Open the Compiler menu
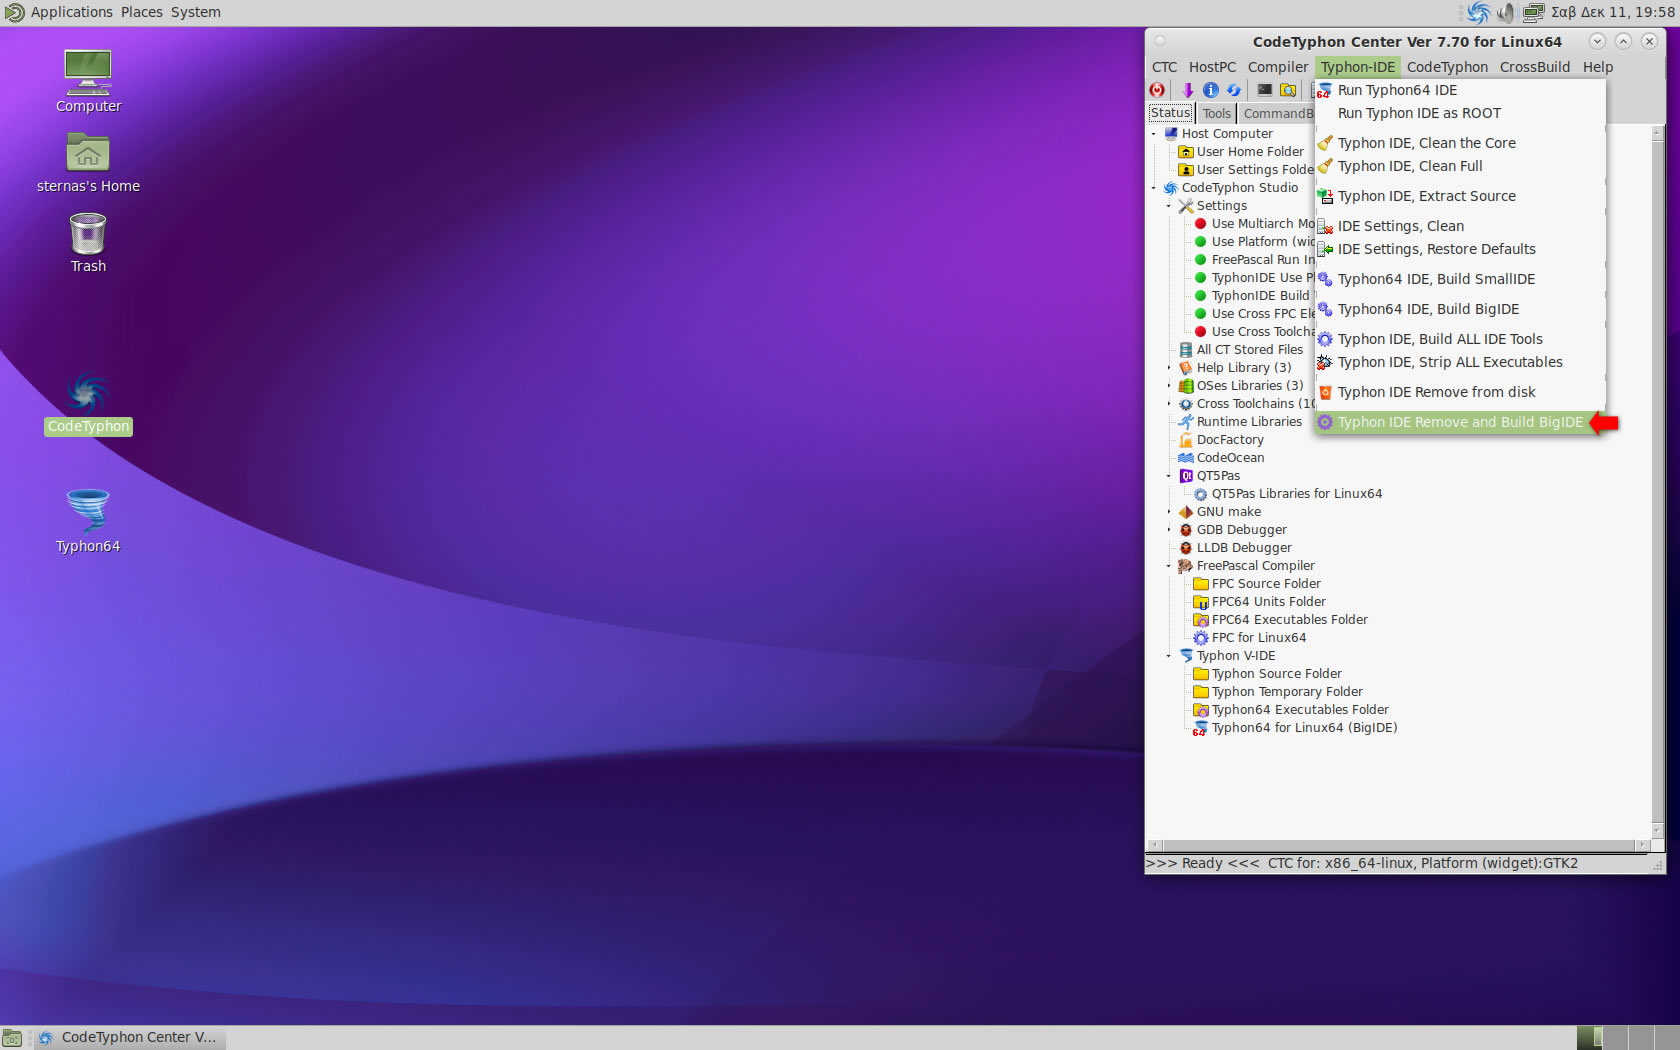1680x1050 pixels. [x=1277, y=67]
